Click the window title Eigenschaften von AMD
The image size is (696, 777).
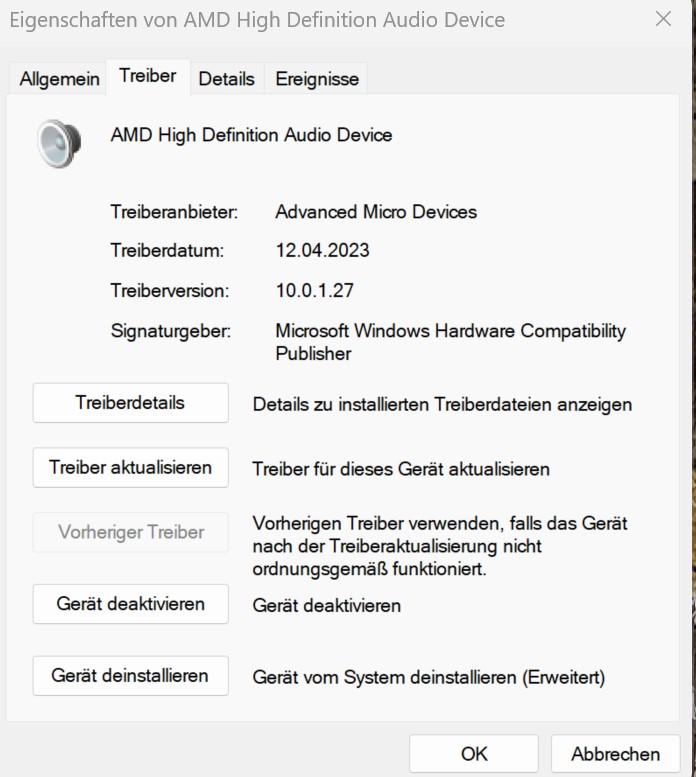click(x=257, y=20)
